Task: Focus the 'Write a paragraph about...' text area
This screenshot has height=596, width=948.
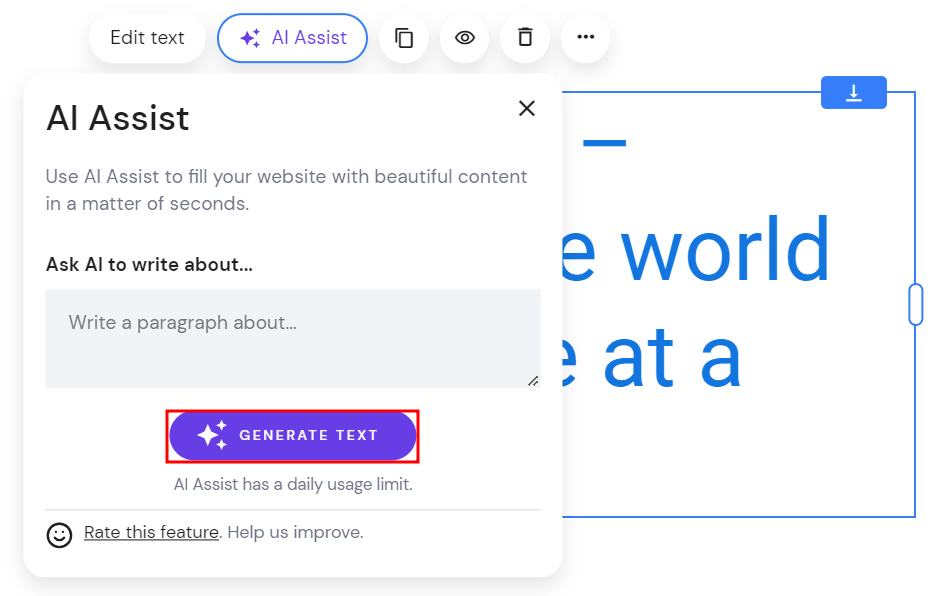Action: click(293, 338)
